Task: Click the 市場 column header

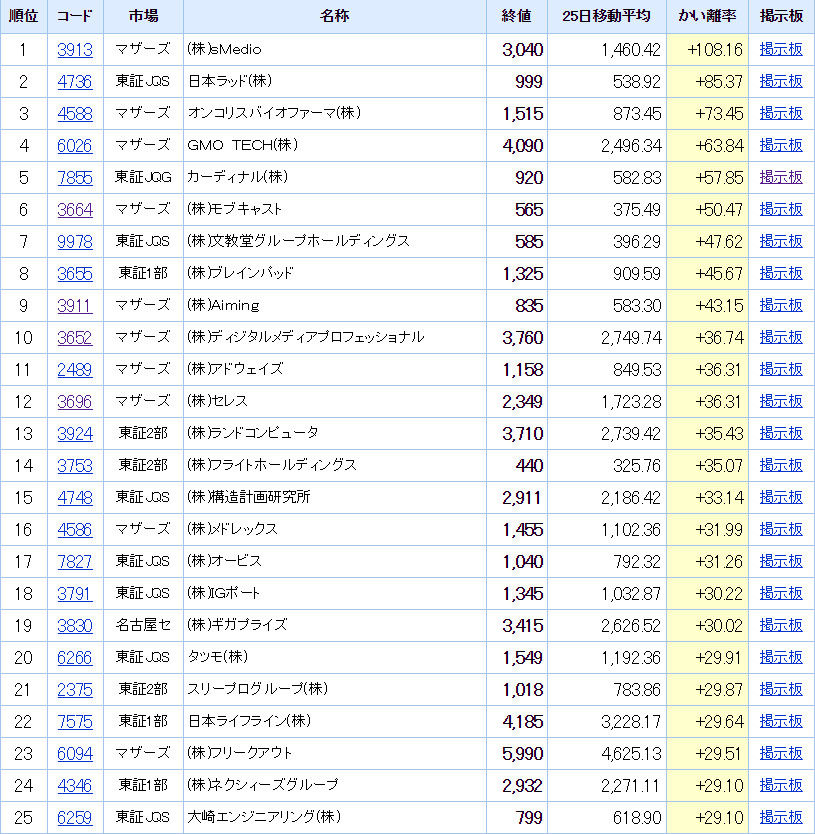Action: click(x=143, y=16)
